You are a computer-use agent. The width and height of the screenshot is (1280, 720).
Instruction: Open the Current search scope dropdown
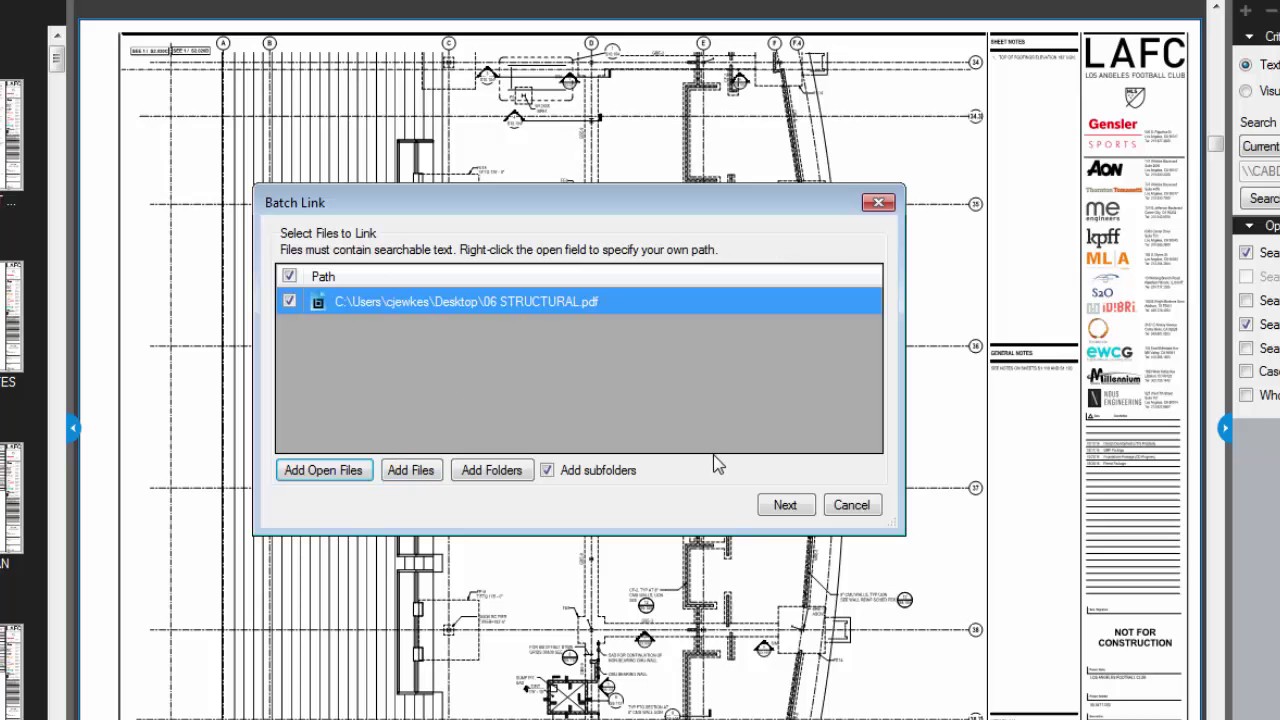(x=1260, y=146)
